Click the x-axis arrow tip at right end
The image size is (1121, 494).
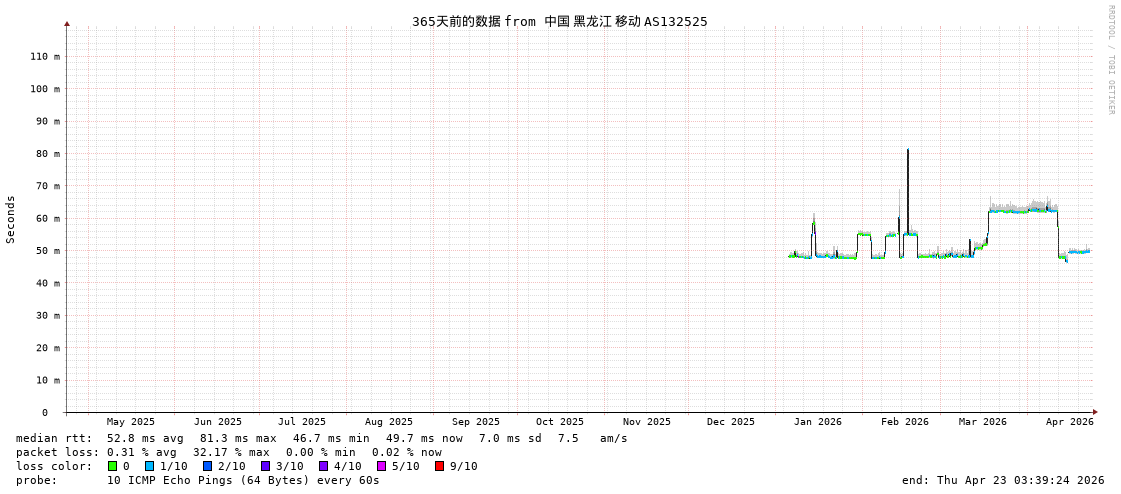[1095, 412]
